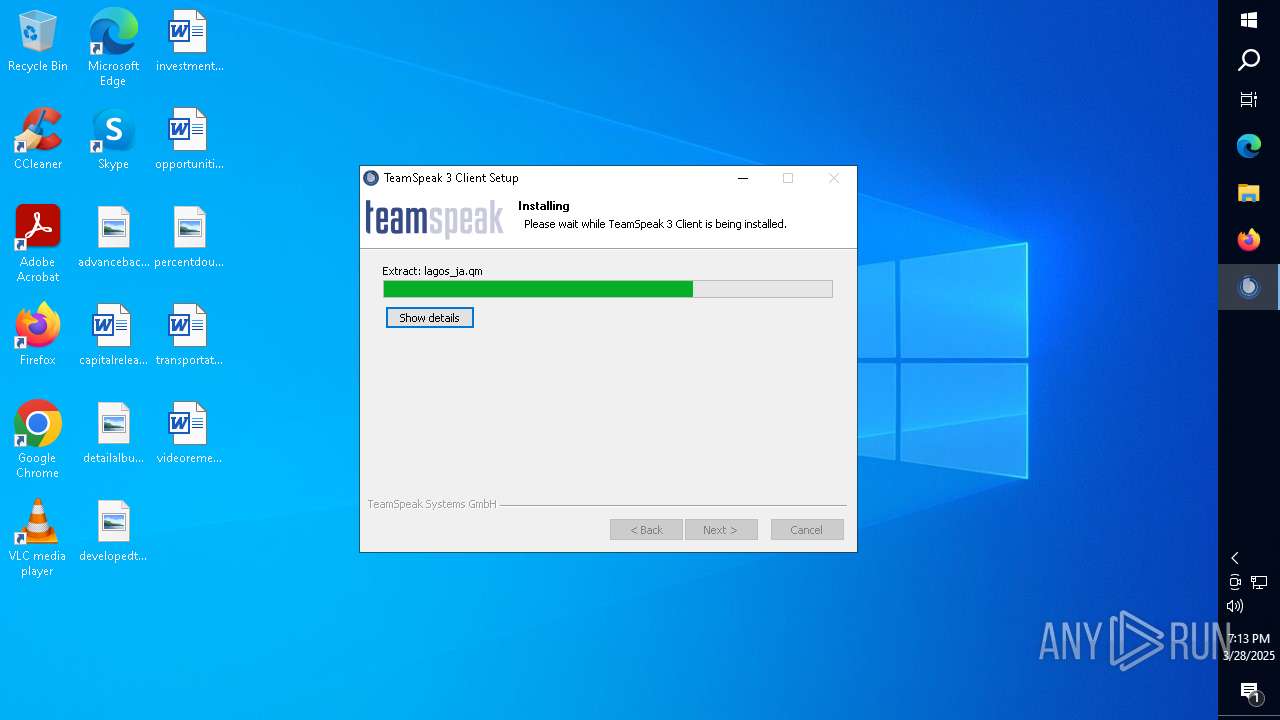
Task: Click the 'Extract: lagos_ja.qm' status text
Action: [432, 271]
